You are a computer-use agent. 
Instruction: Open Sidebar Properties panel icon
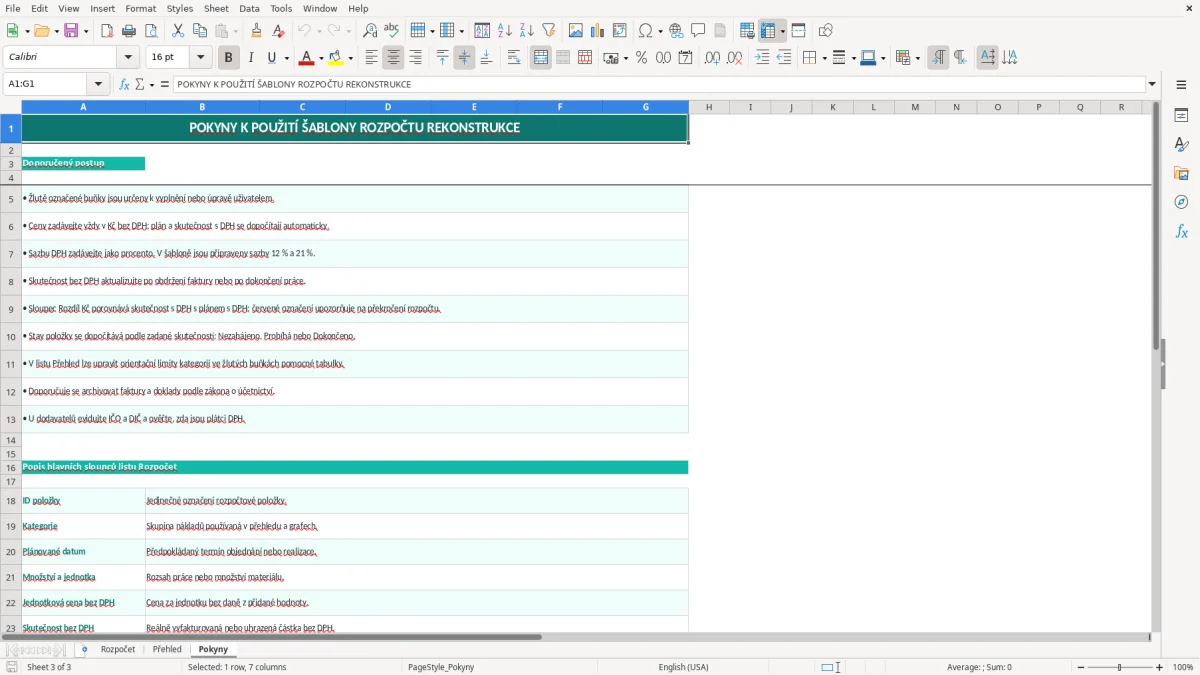coord(1181,116)
